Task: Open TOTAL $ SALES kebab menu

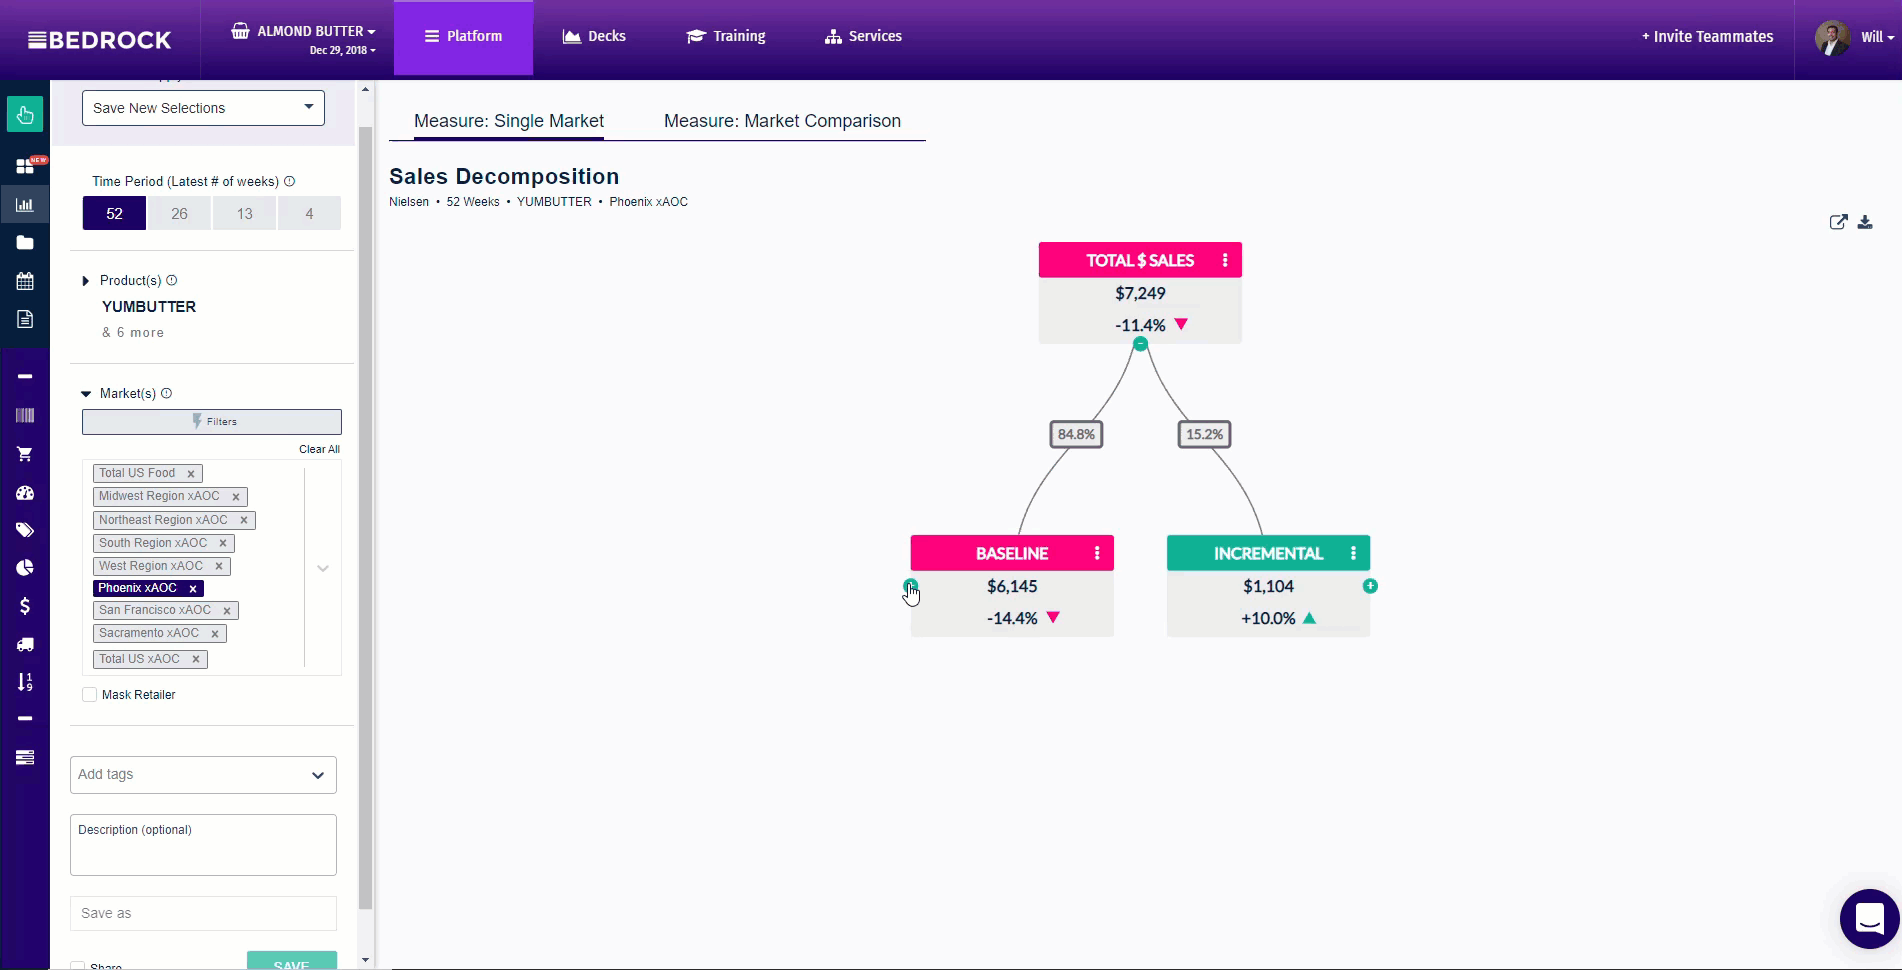Action: click(x=1225, y=260)
